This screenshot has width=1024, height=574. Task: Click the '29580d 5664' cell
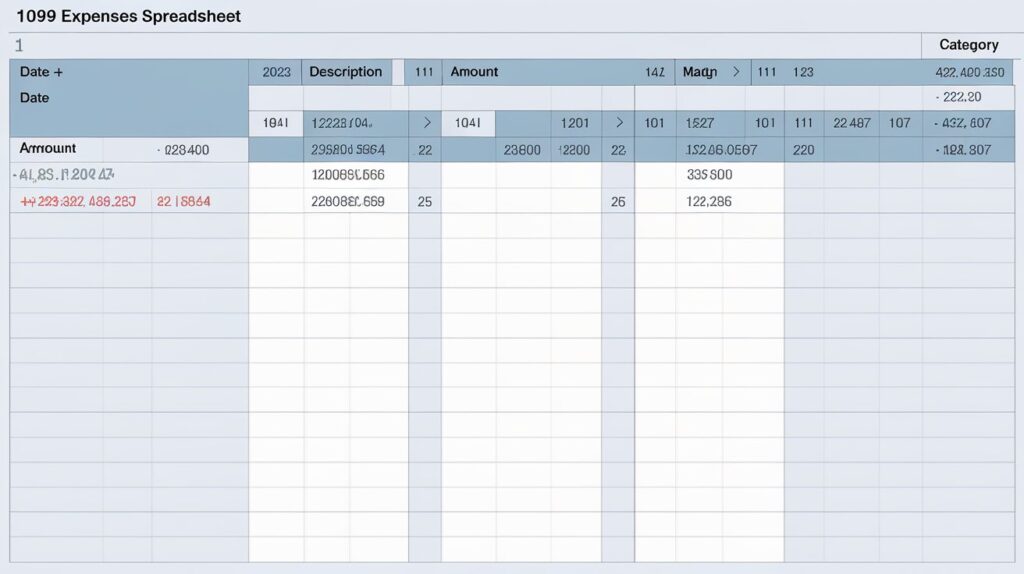(347, 150)
